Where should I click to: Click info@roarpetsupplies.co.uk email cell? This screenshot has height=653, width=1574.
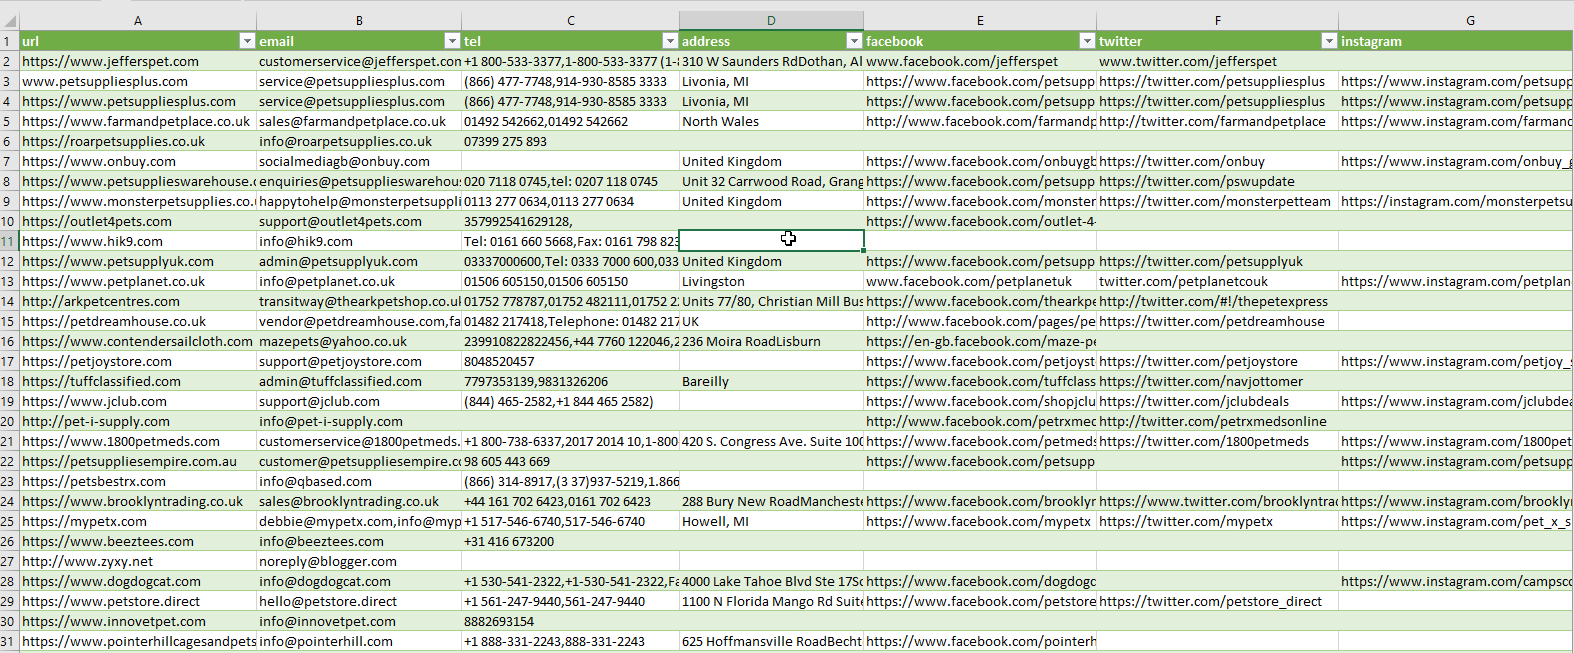pos(359,141)
